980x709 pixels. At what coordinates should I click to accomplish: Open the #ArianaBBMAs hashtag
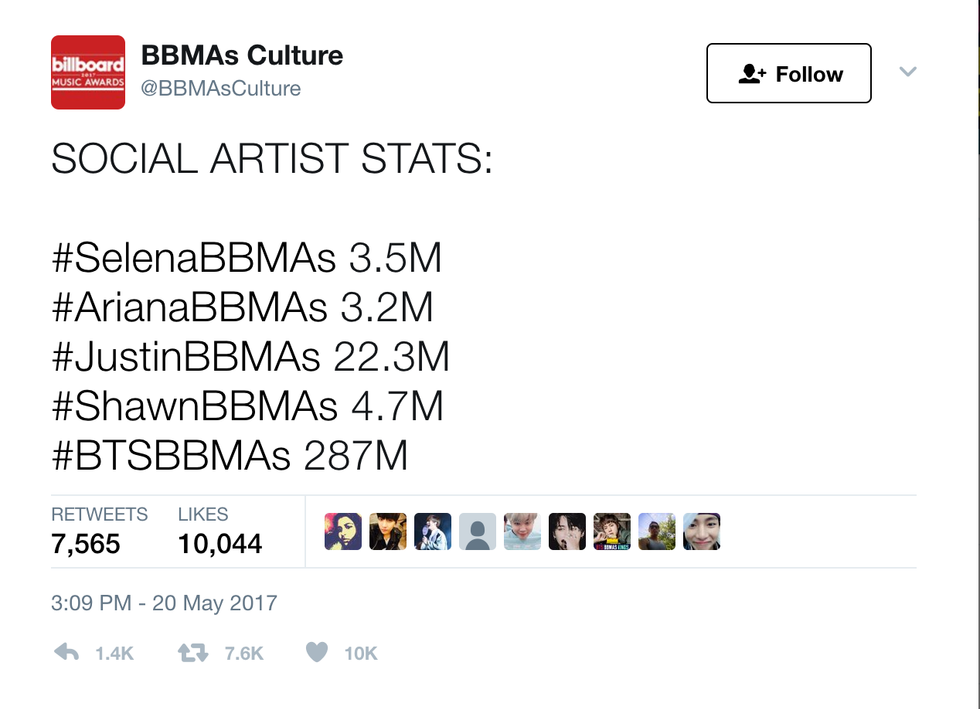point(189,308)
